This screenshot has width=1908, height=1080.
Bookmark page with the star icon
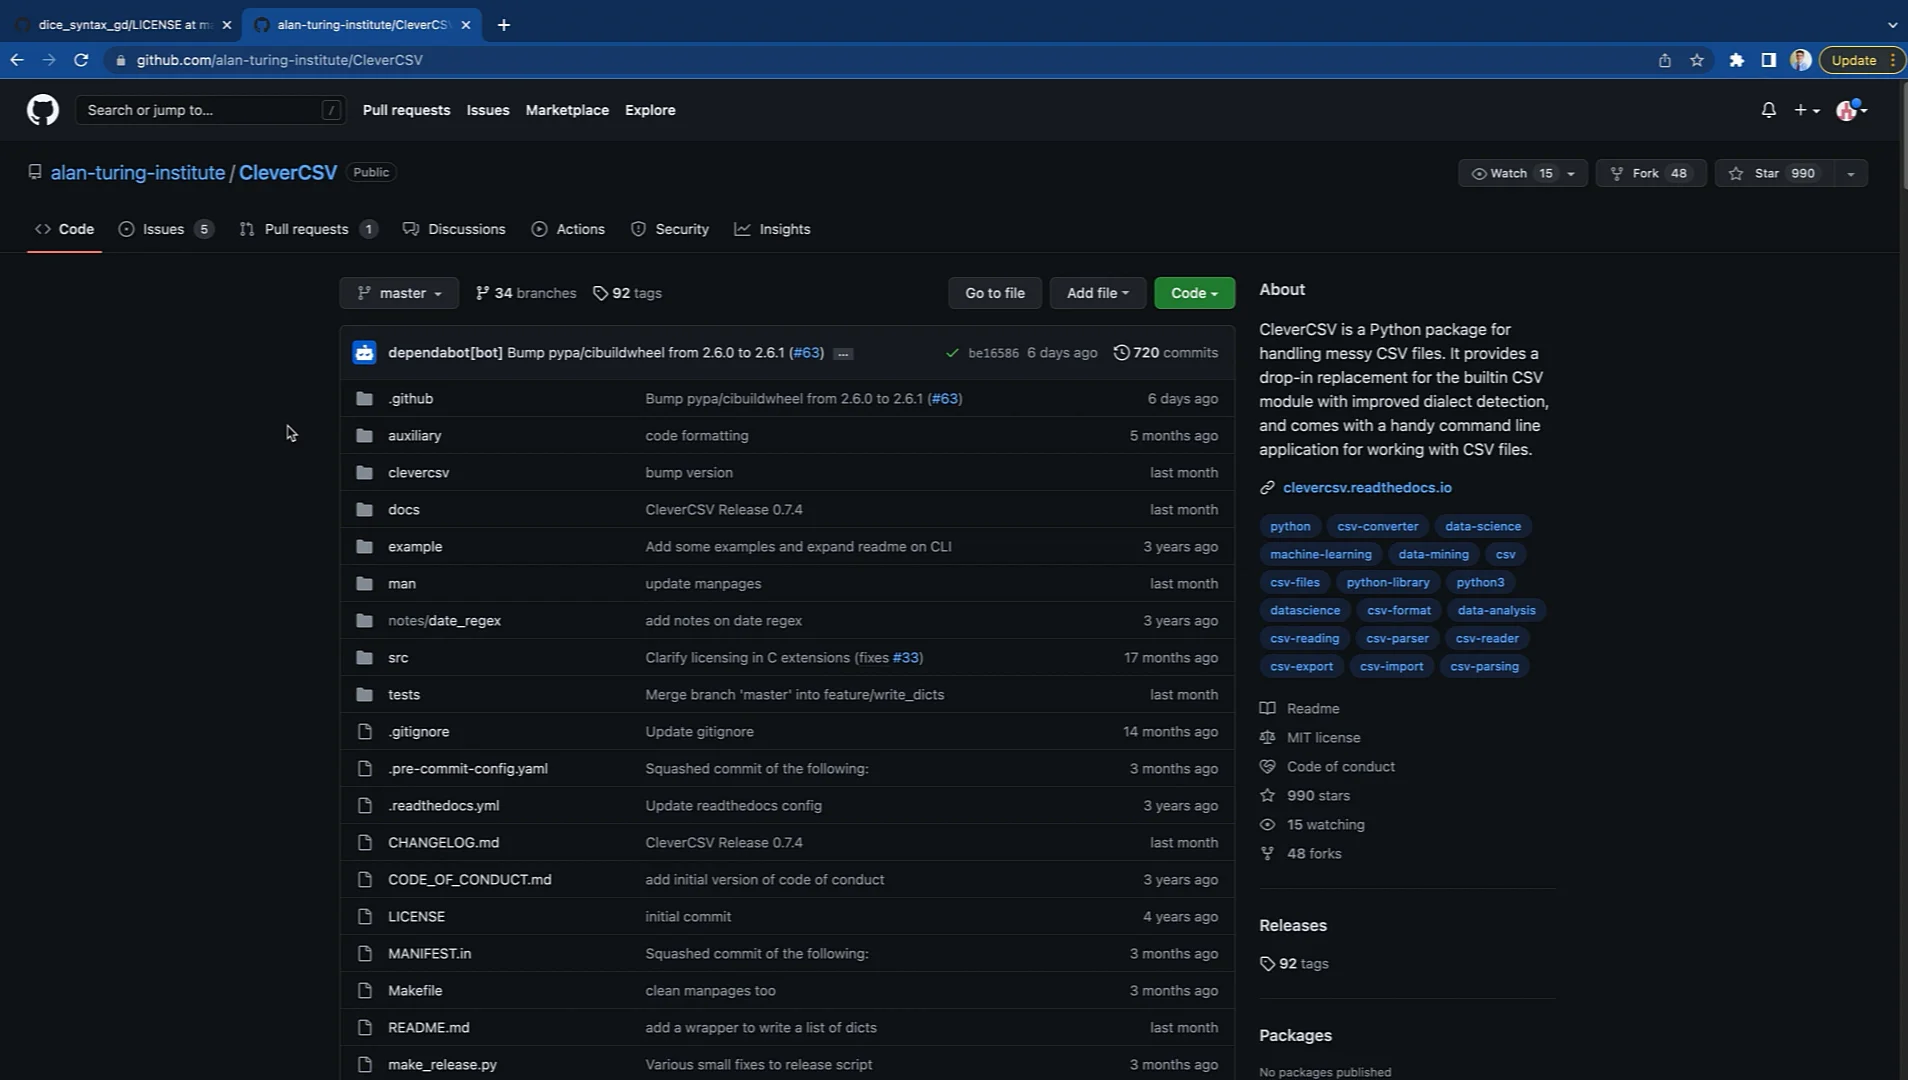tap(1697, 60)
